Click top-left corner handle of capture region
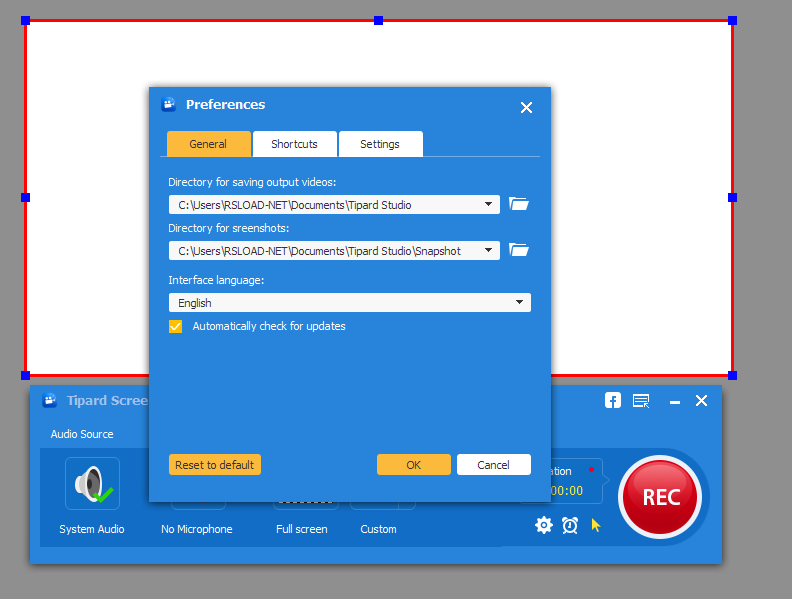This screenshot has width=792, height=599. pos(25,20)
